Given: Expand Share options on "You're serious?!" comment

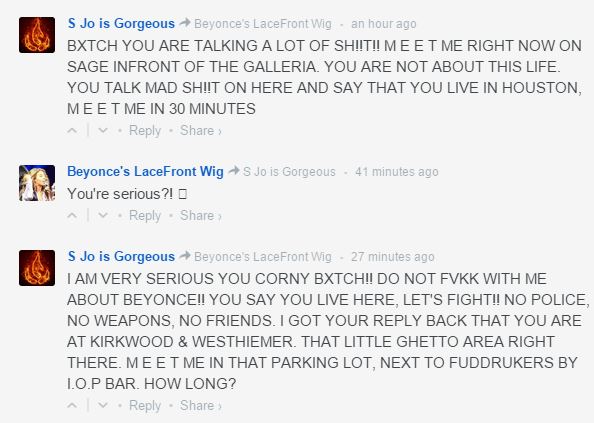Looking at the screenshot, I should pyautogui.click(x=201, y=215).
